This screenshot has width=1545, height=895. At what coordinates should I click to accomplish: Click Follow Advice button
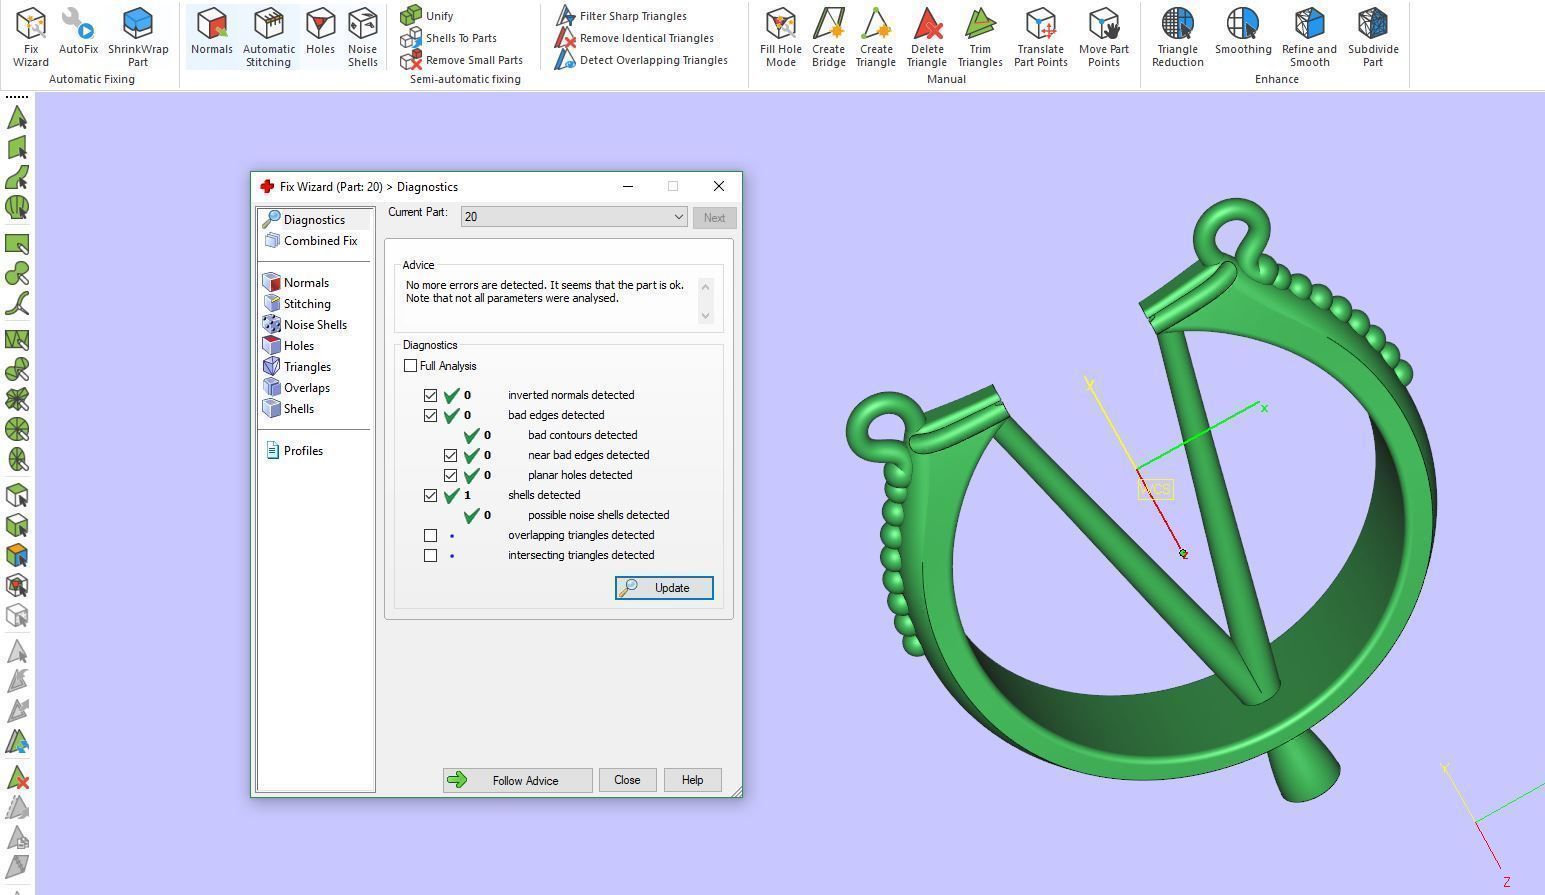517,780
